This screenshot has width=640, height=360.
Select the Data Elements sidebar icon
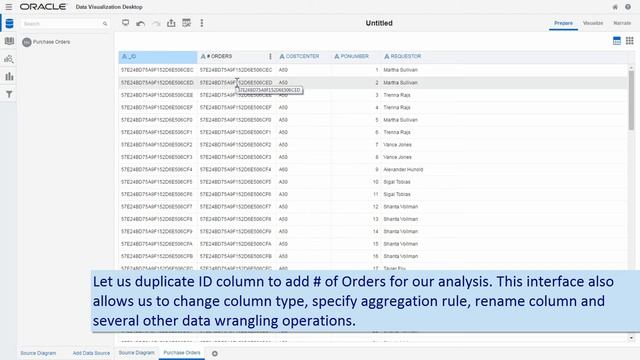coord(9,24)
